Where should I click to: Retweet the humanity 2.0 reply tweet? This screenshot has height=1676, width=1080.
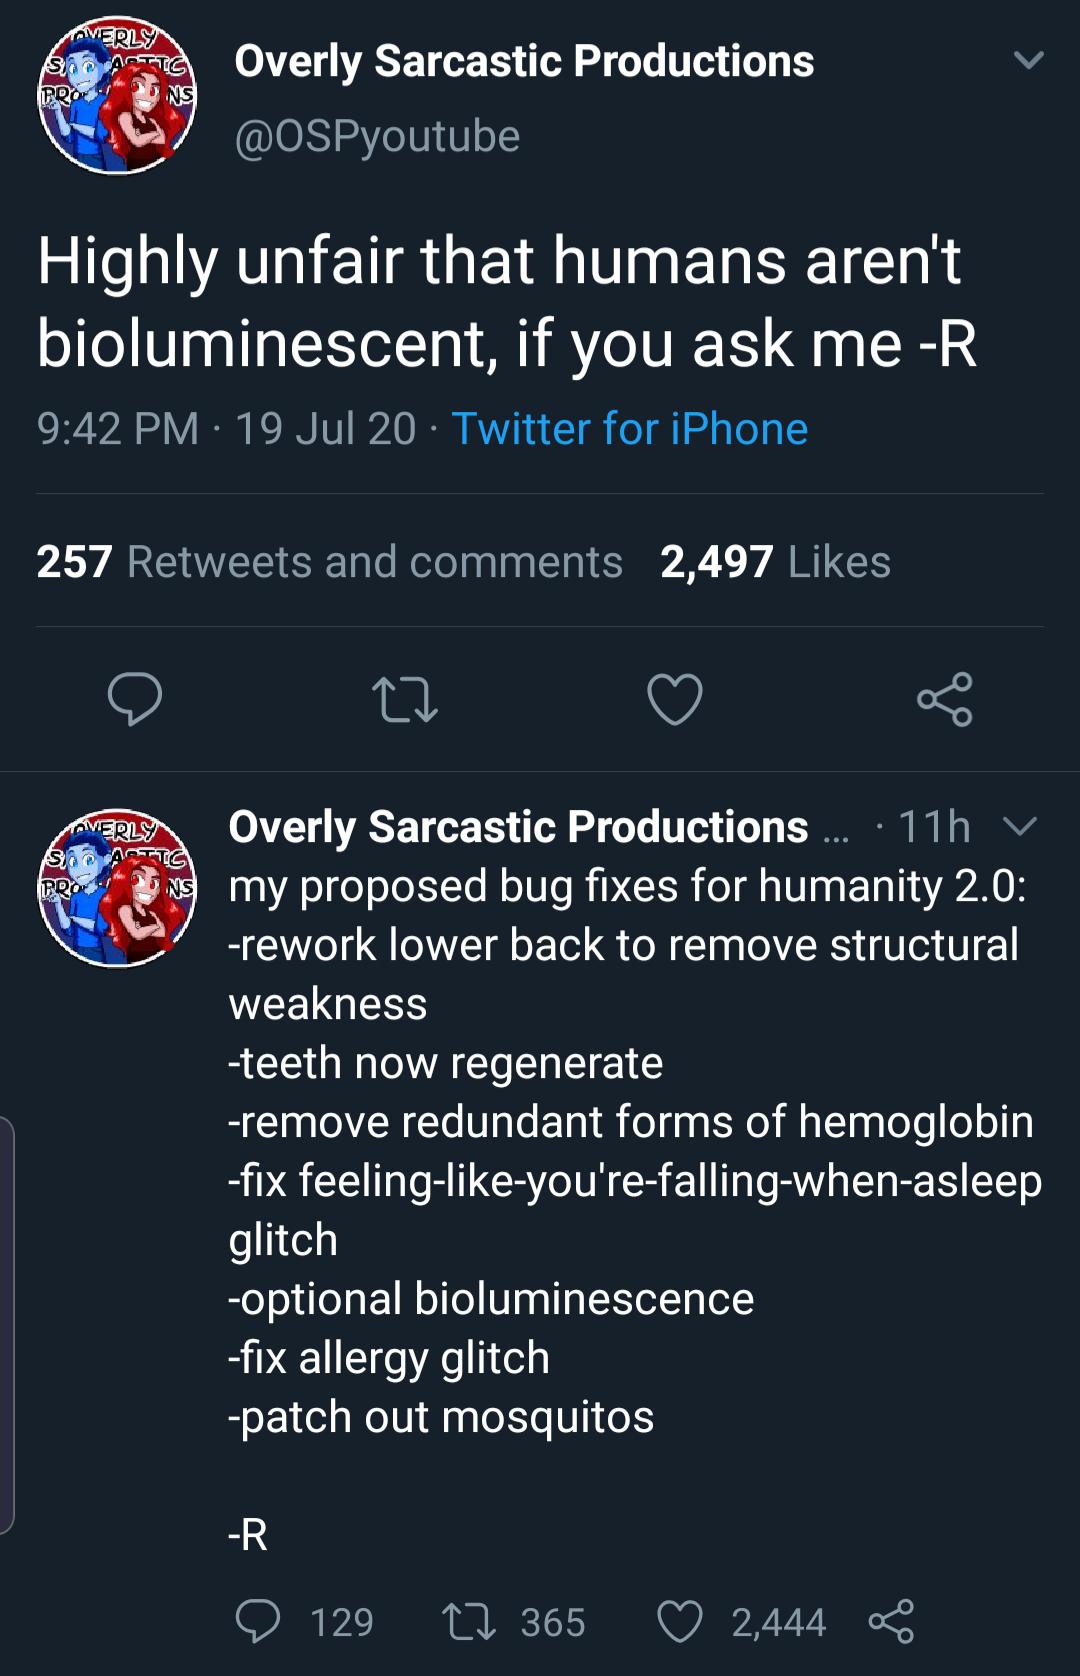pos(514,1621)
